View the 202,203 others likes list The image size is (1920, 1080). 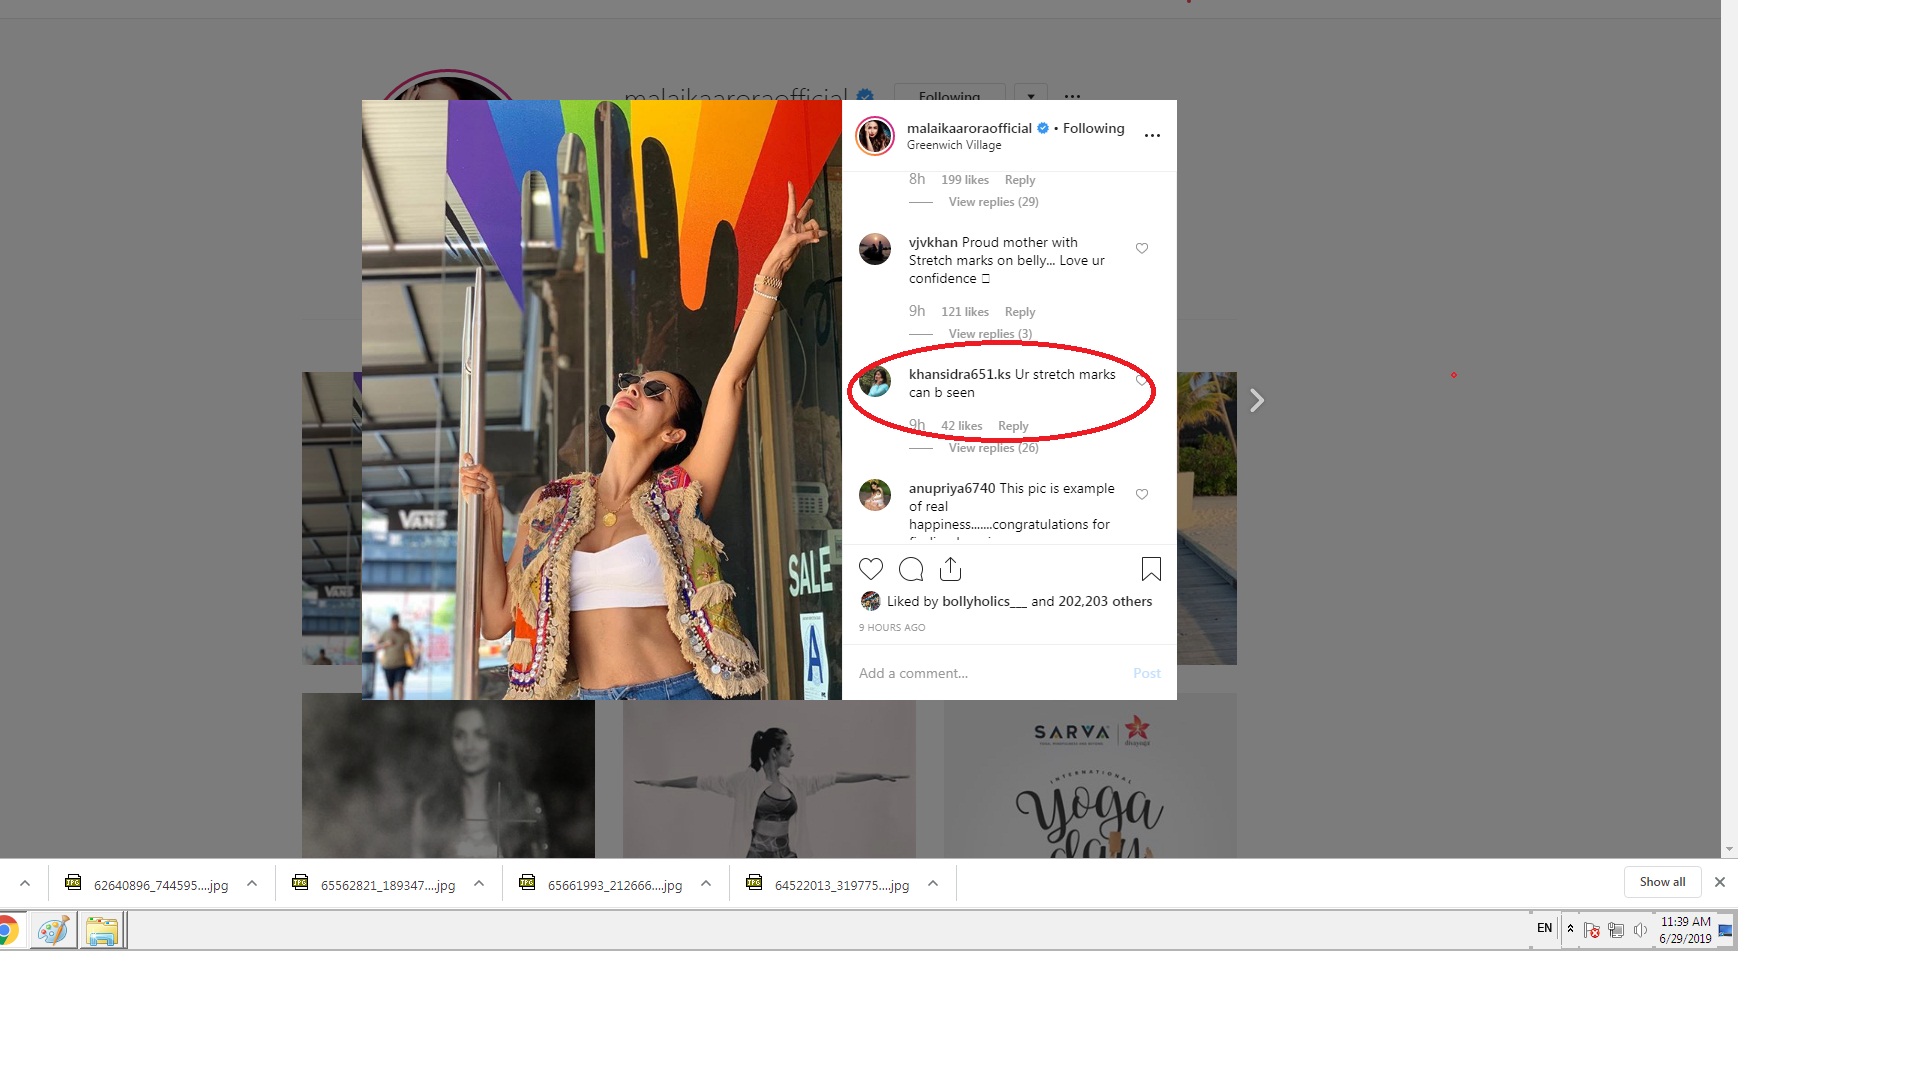(x=1105, y=601)
